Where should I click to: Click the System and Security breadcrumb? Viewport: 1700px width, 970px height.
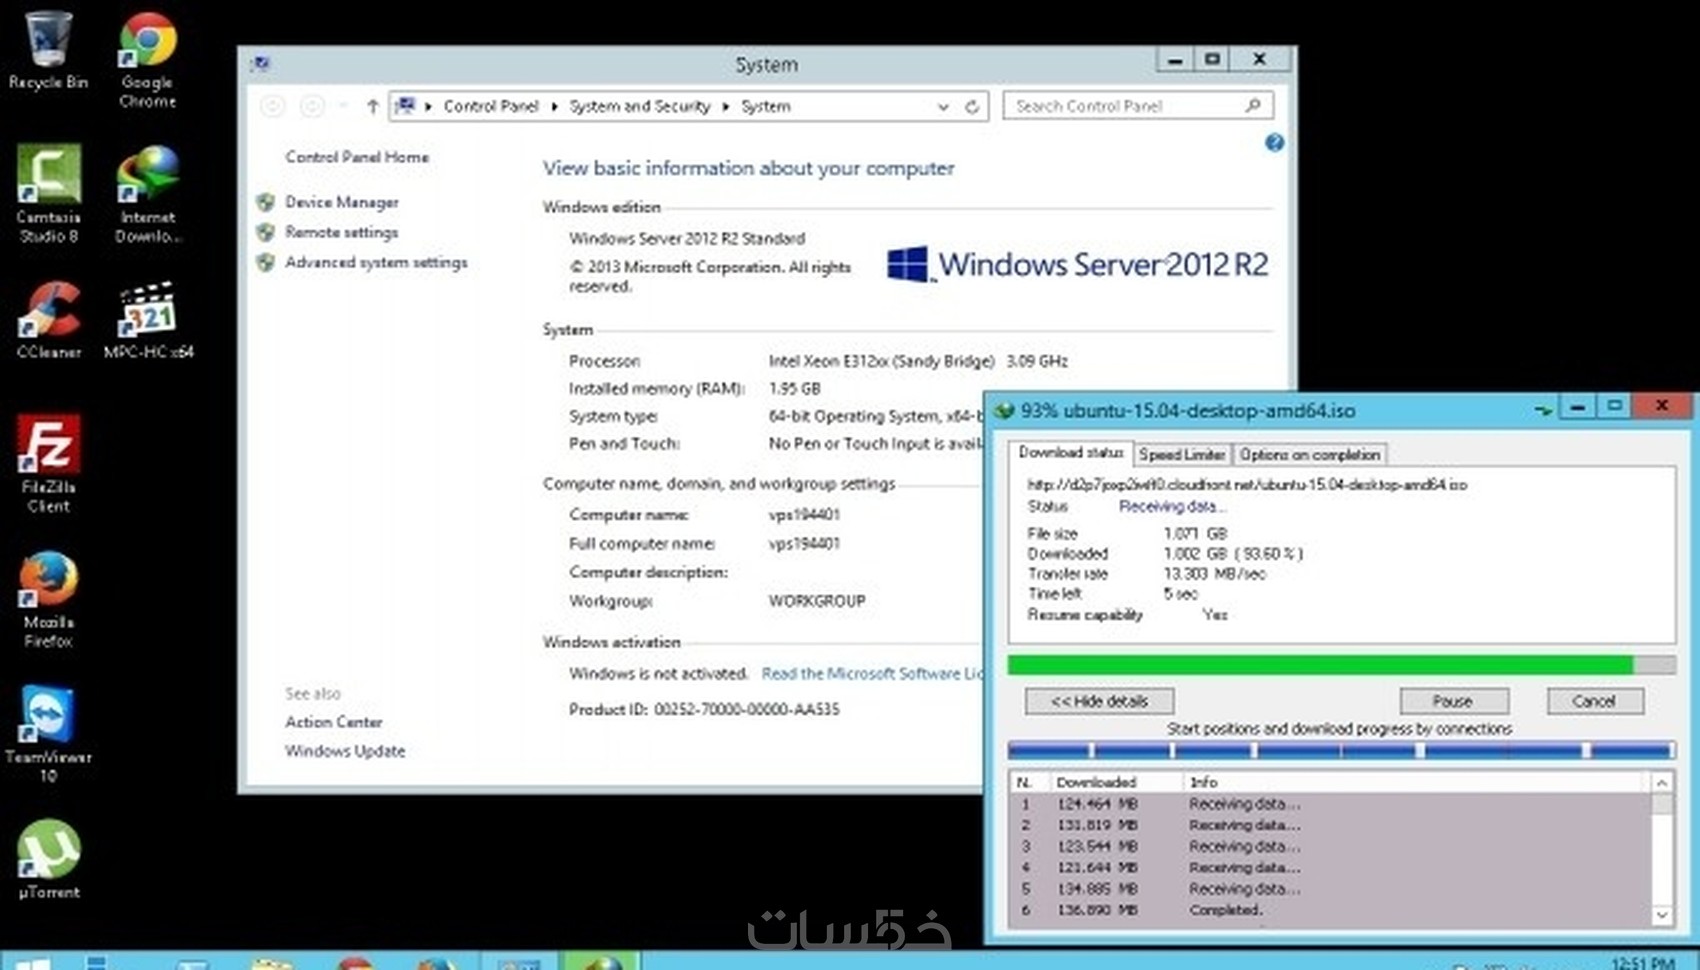[x=640, y=106]
